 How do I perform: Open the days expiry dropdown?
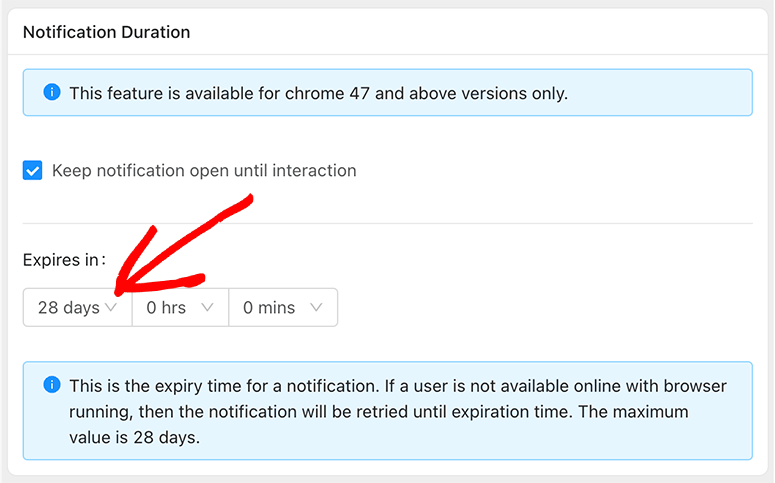point(78,308)
